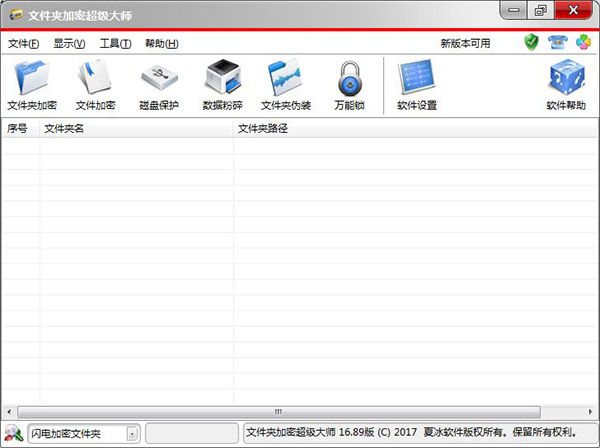The height and width of the screenshot is (448, 600).
Task: Open the 万能锁 universal lock tool
Action: [x=349, y=85]
